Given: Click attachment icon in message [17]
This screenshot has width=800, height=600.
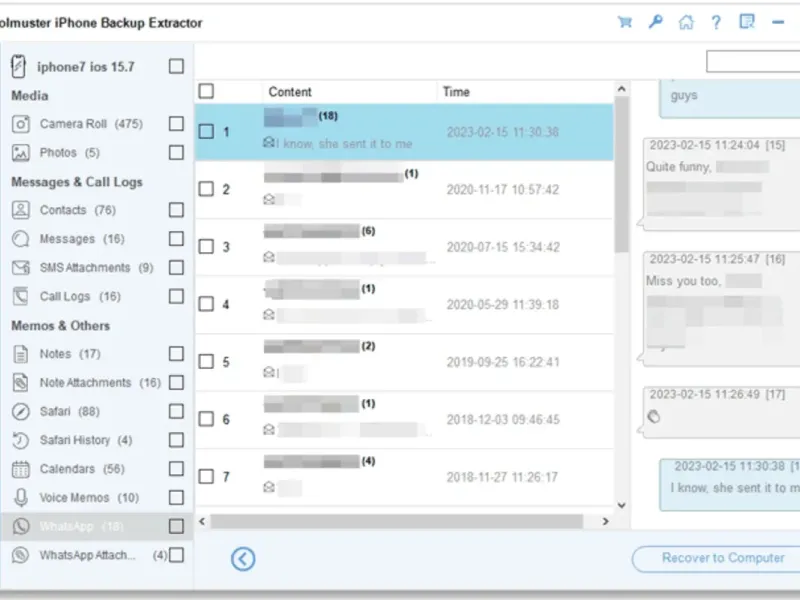Looking at the screenshot, I should coord(654,417).
